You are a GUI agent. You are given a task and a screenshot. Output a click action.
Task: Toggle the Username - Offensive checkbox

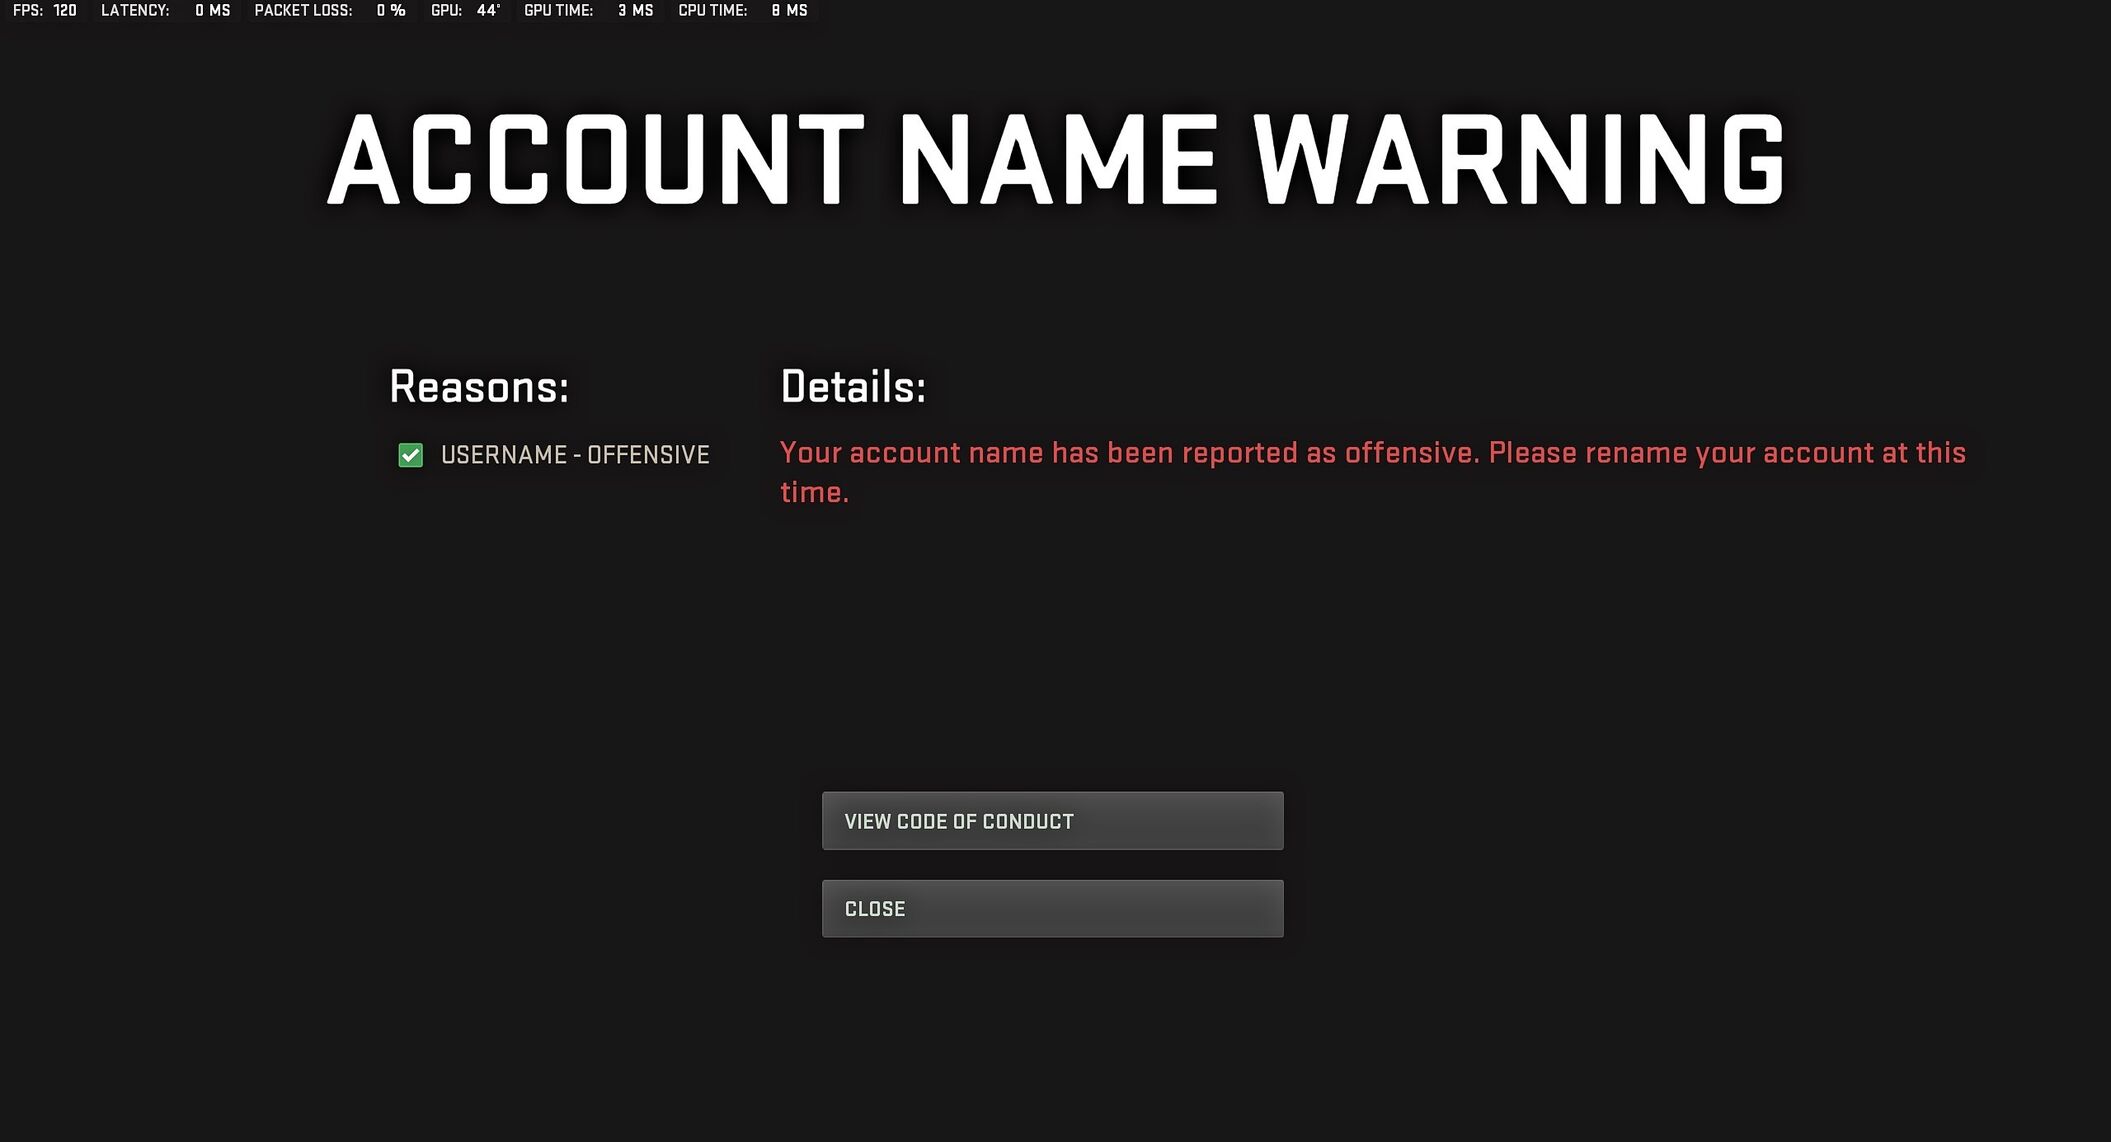pos(411,455)
